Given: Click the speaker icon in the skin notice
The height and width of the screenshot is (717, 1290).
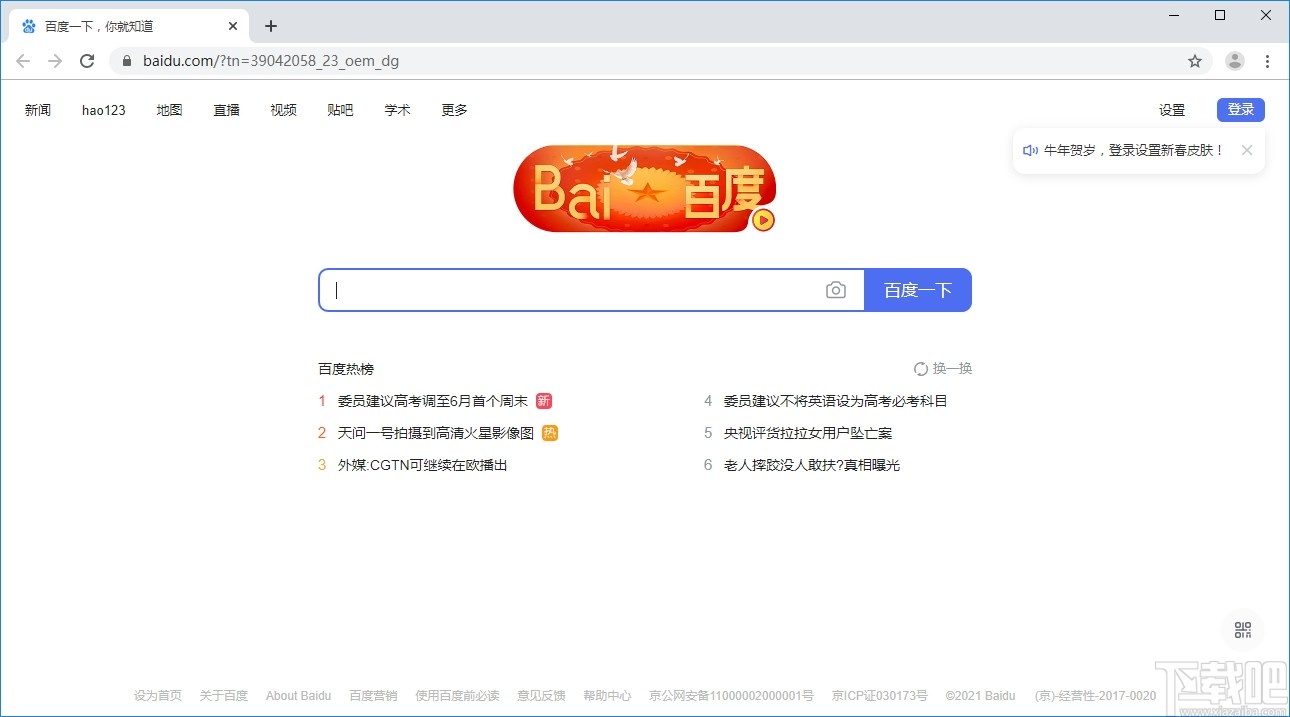Looking at the screenshot, I should click(x=1031, y=150).
